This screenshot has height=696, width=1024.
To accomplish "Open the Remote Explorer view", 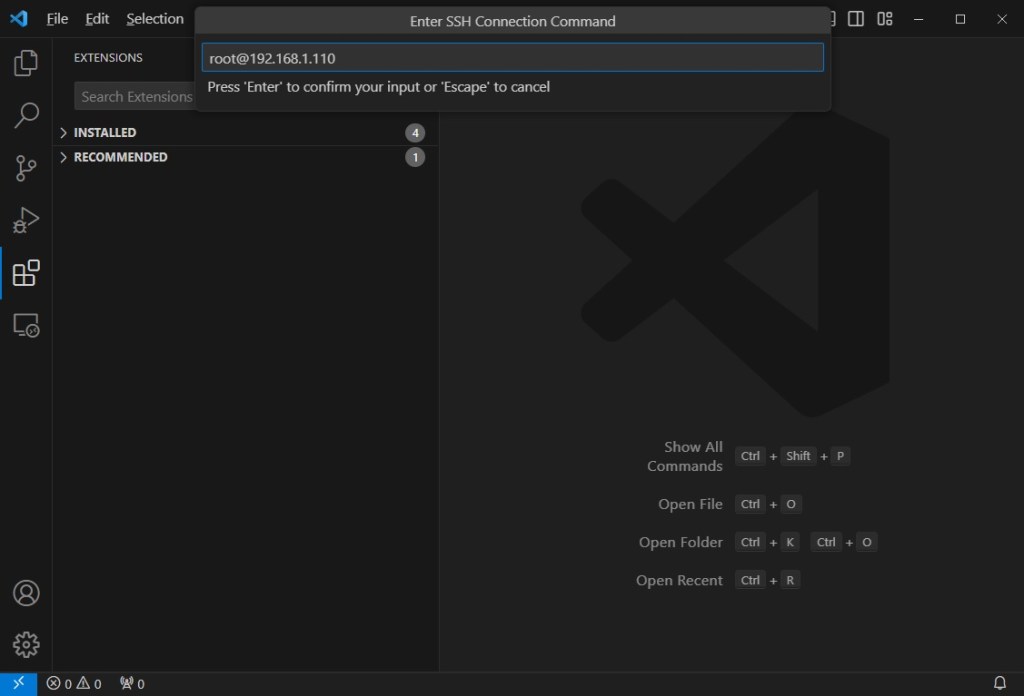I will click(x=26, y=325).
